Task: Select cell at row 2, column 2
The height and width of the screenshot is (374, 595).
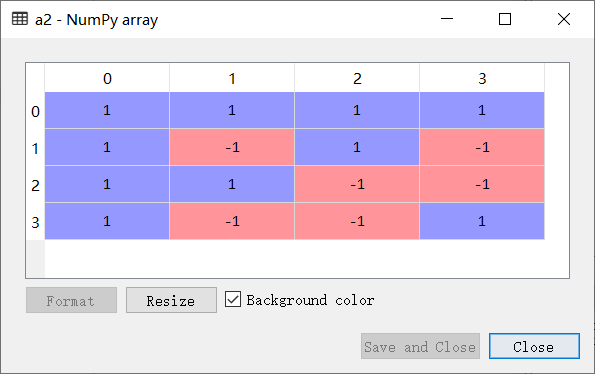Action: tap(357, 184)
